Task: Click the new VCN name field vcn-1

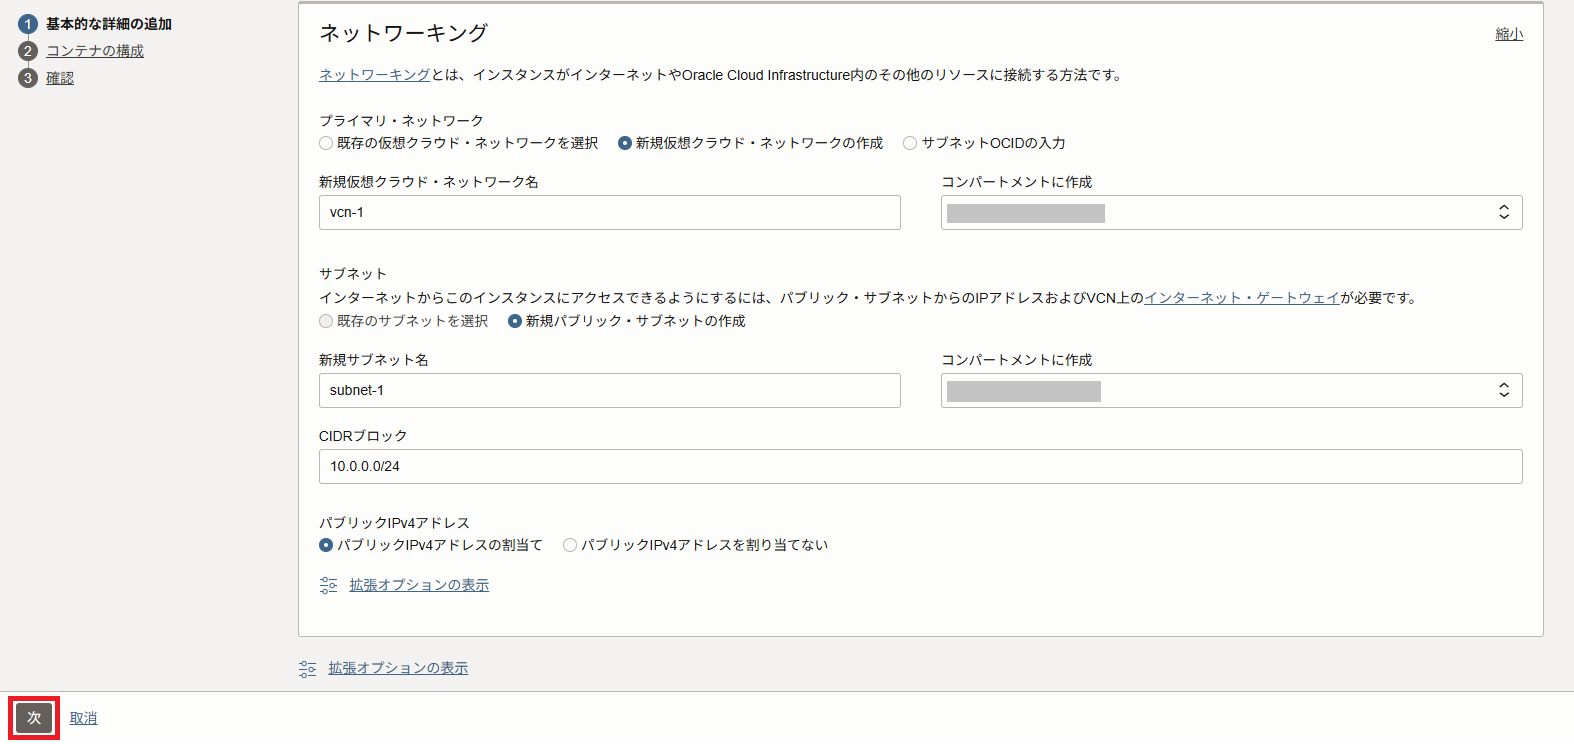Action: [x=609, y=213]
